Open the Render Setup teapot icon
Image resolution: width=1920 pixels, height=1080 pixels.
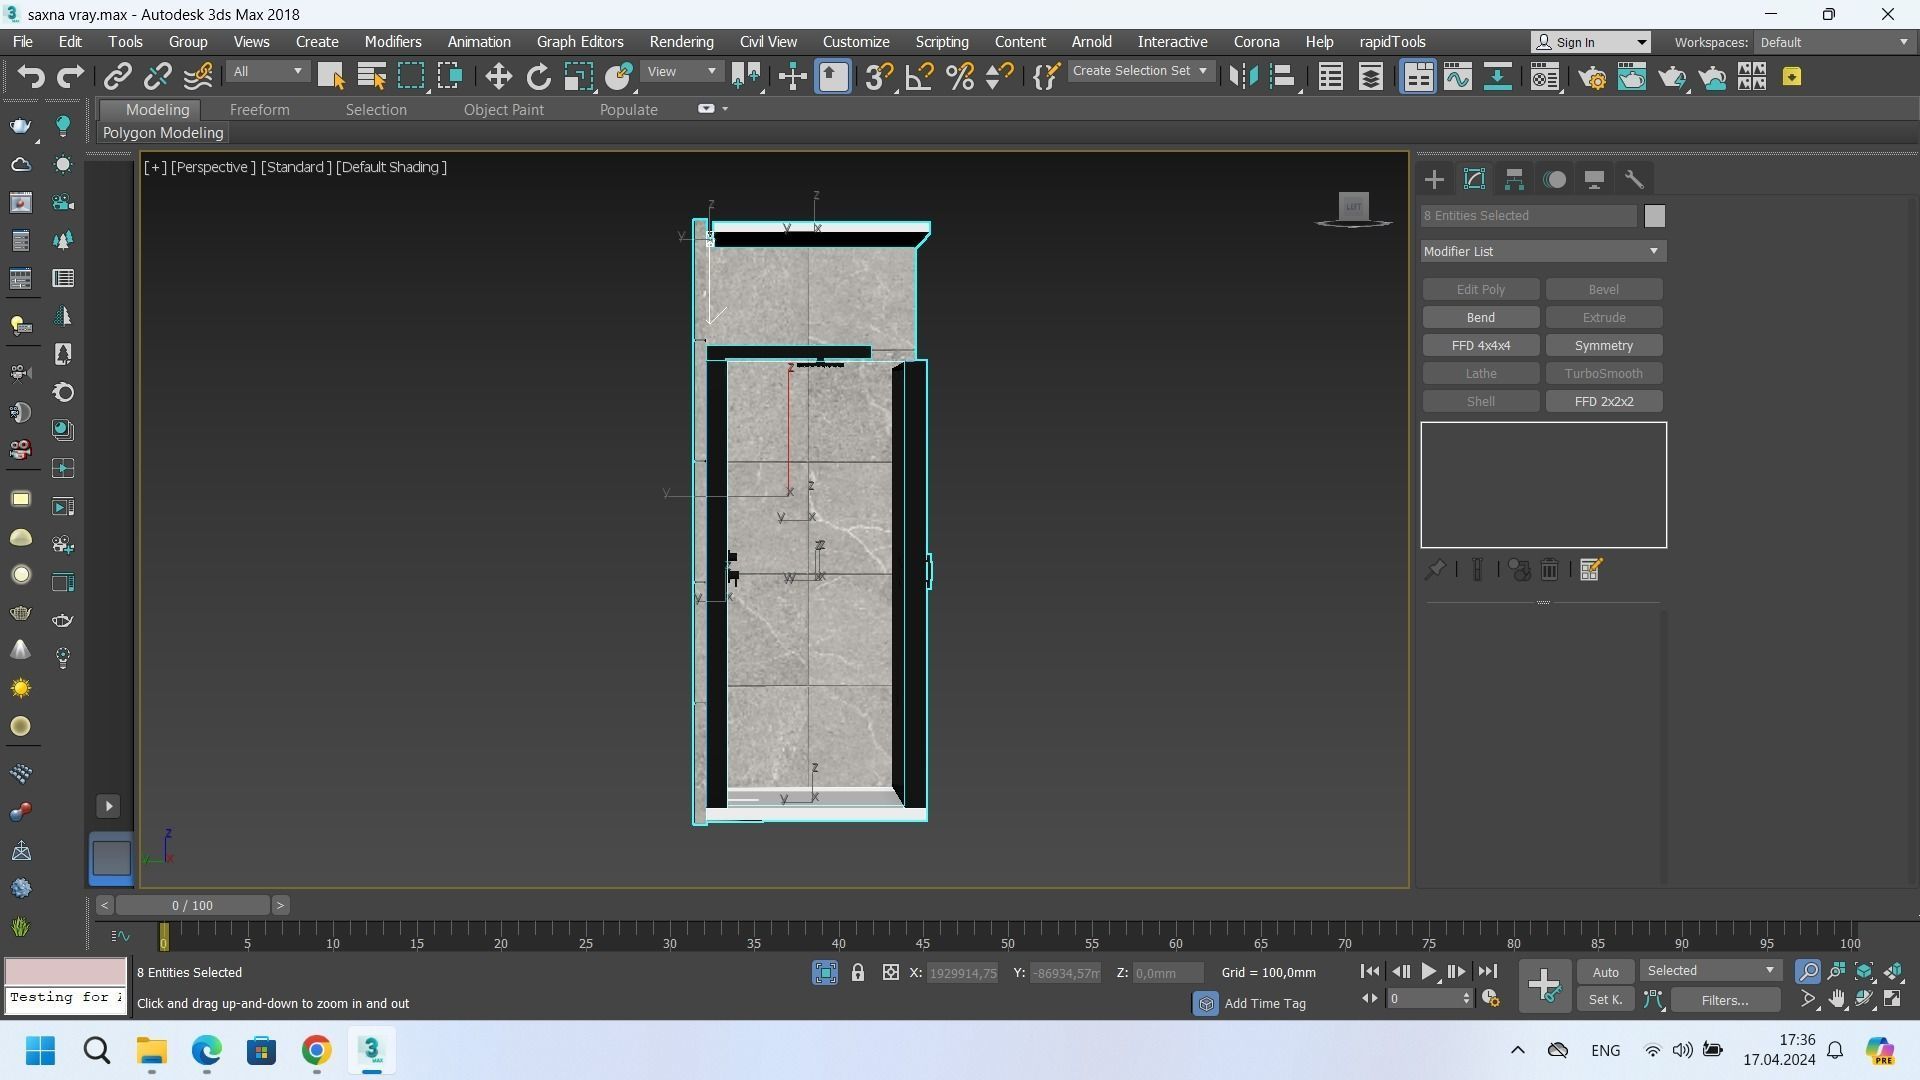[1592, 77]
